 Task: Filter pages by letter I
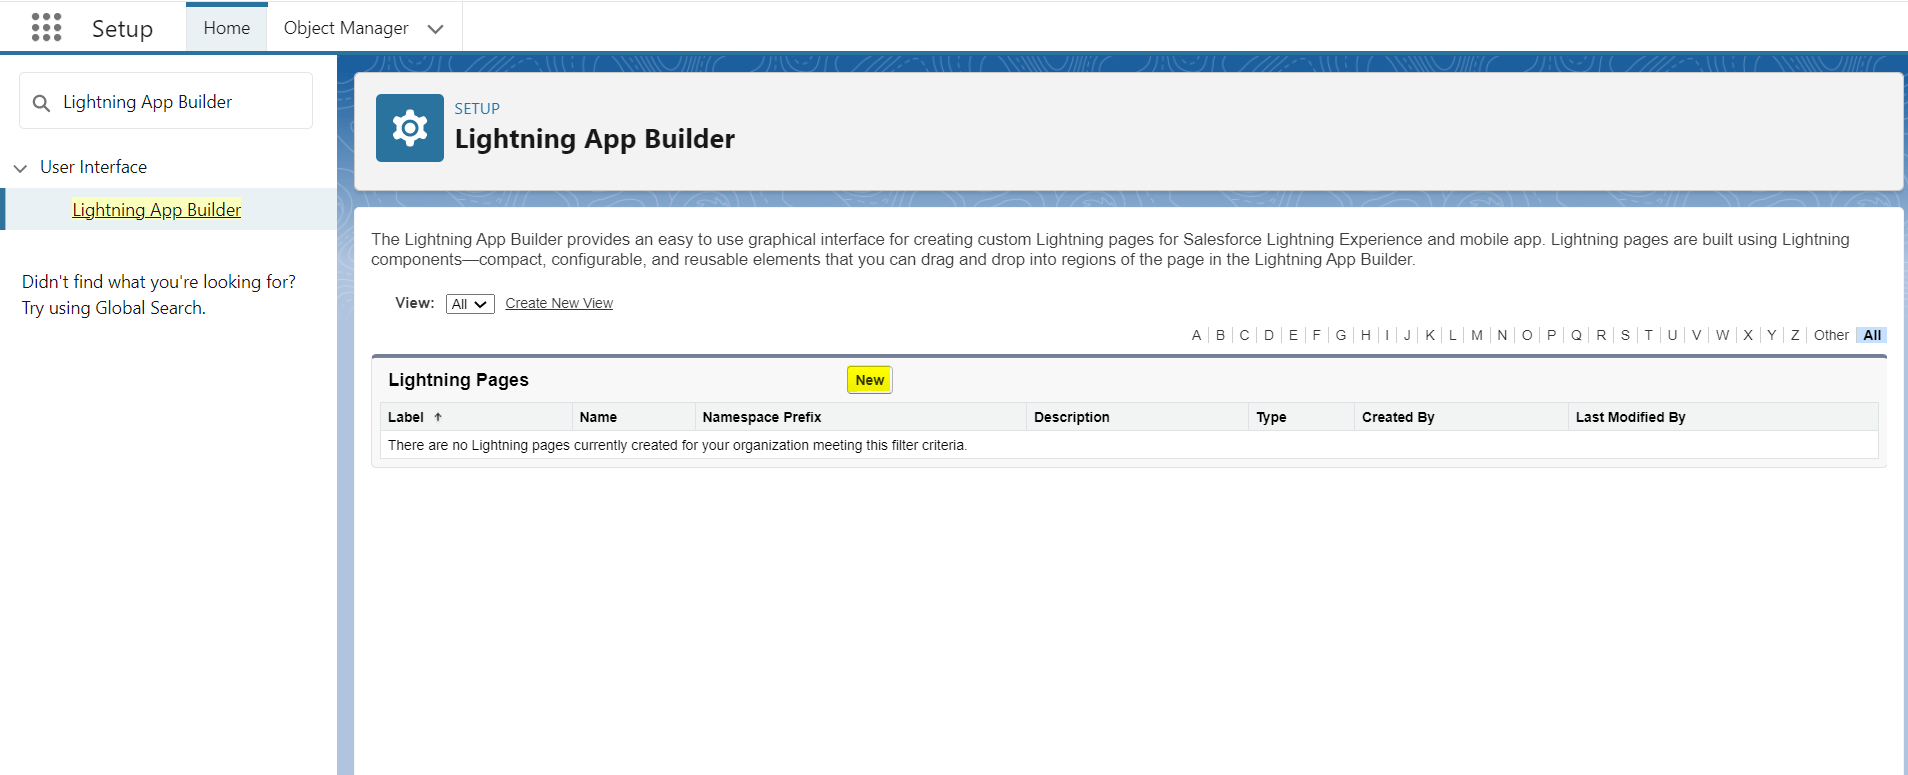[x=1387, y=335]
